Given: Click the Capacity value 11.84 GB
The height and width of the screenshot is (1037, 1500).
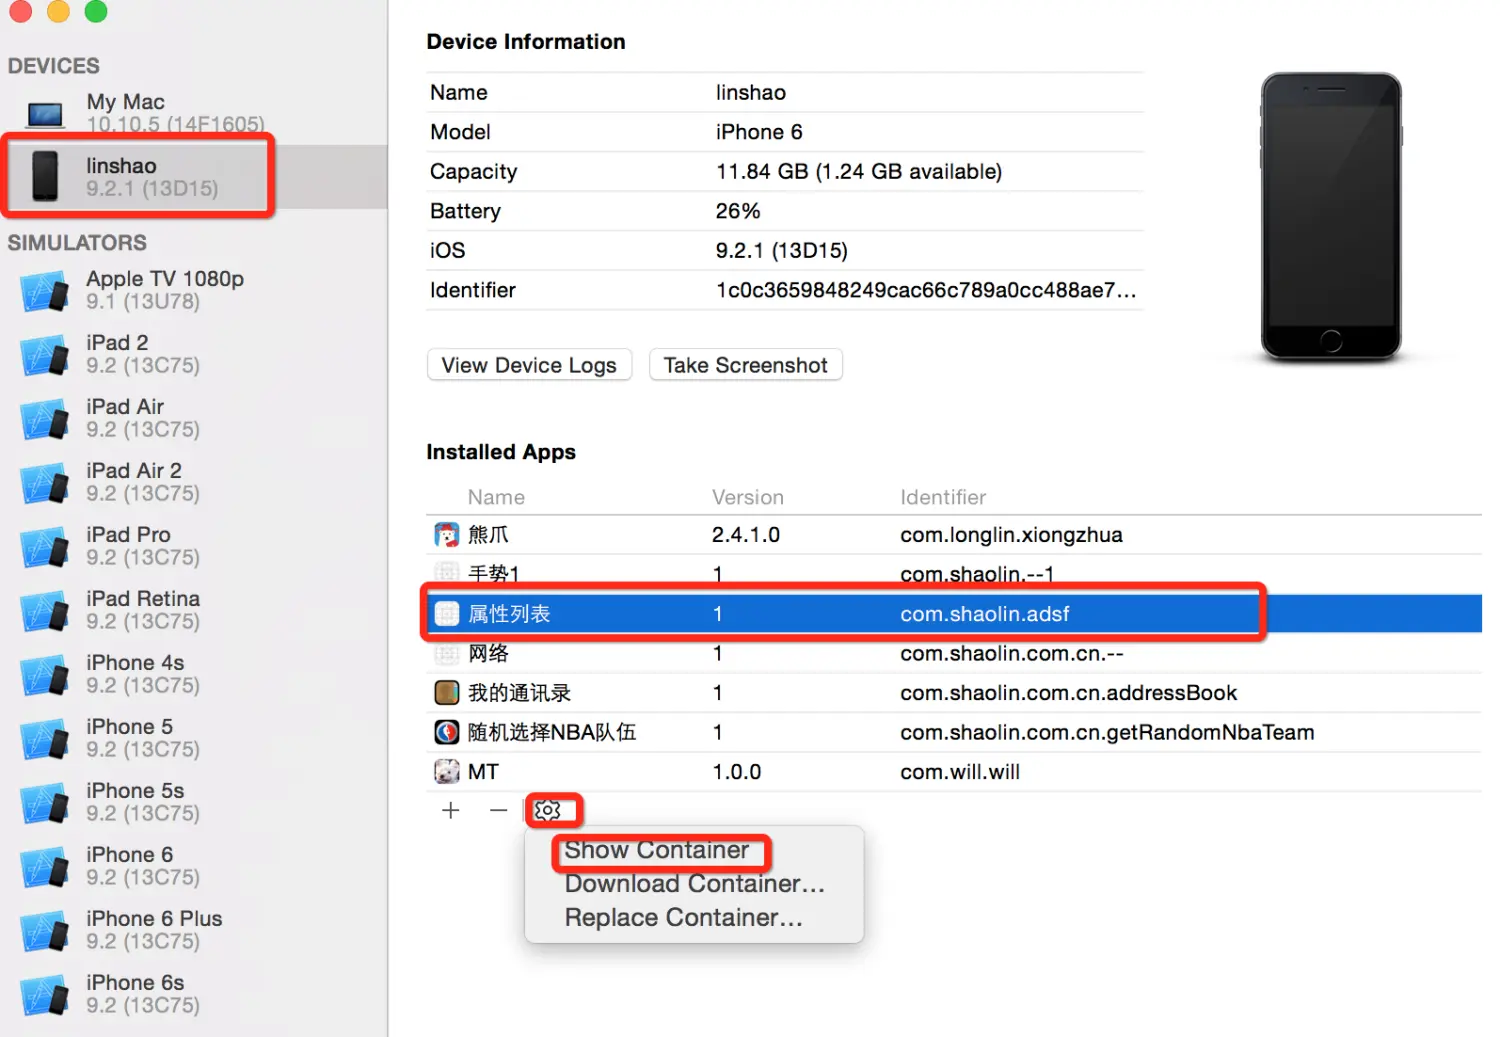Looking at the screenshot, I should coord(859,172).
